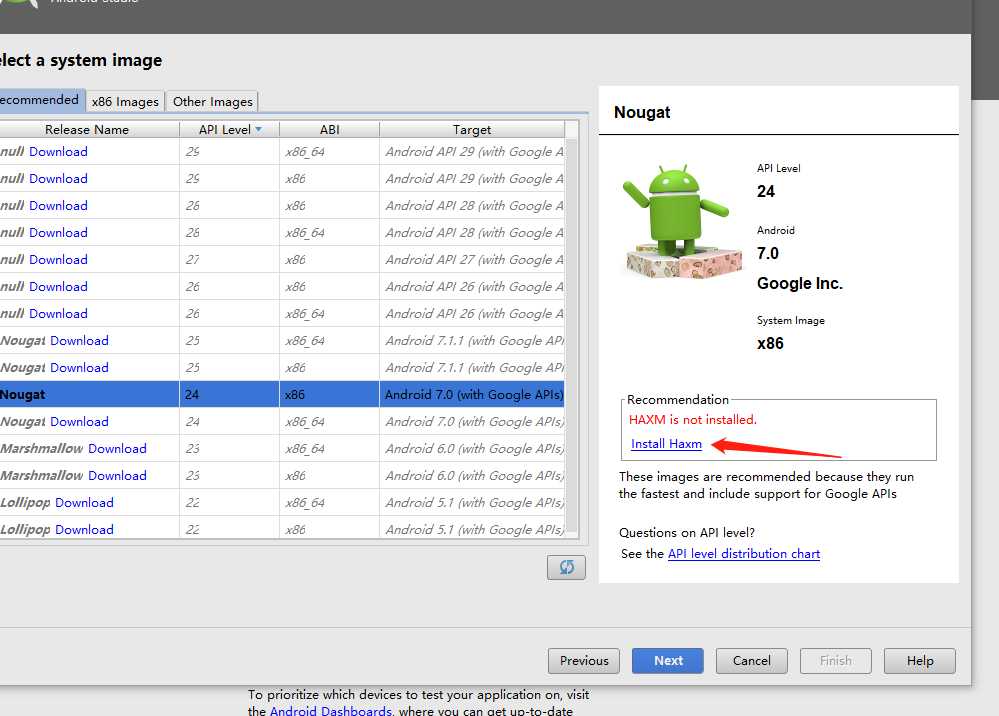
Task: Open the x86 Images tab
Action: (x=125, y=102)
